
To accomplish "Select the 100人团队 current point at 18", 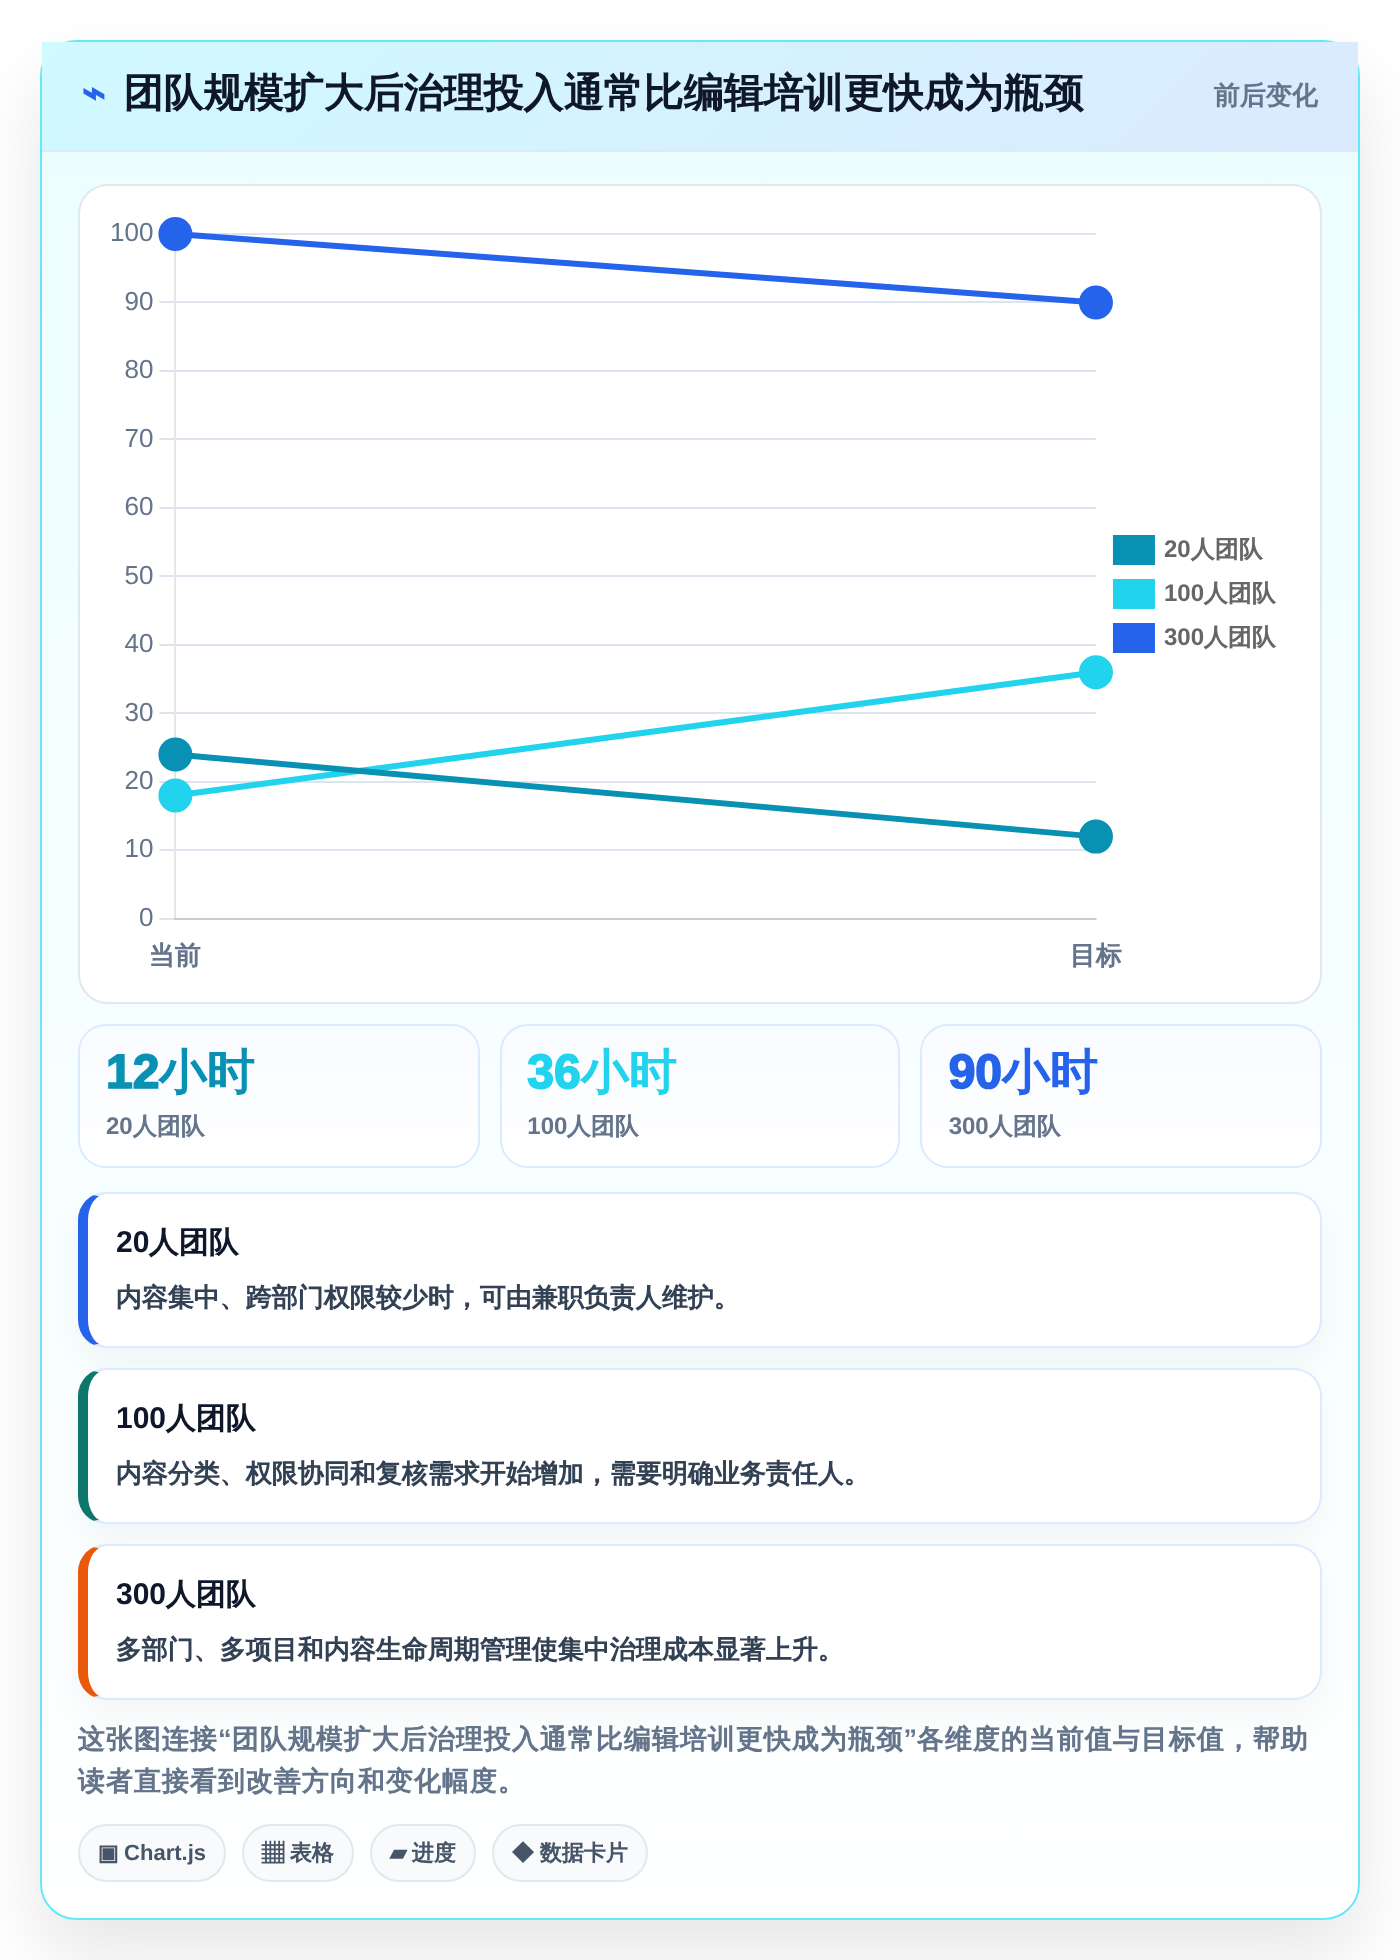I will tap(175, 795).
